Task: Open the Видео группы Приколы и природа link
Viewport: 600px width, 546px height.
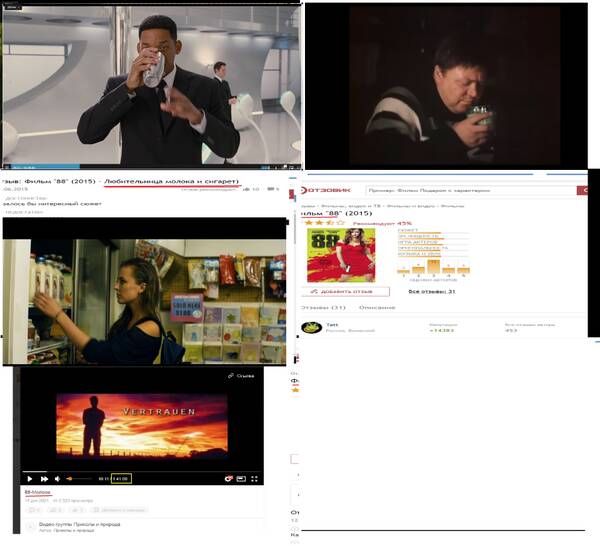Action: coord(80,524)
